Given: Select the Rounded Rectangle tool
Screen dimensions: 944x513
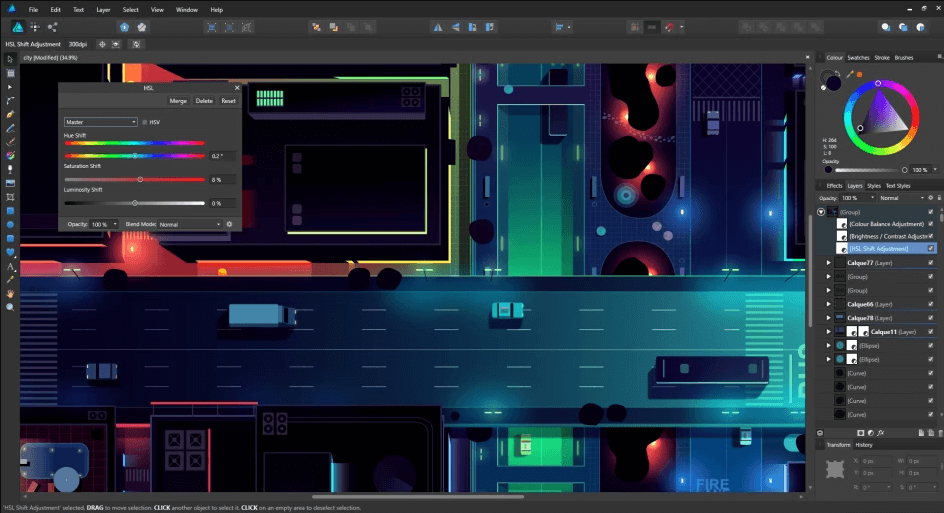Looking at the screenshot, I should click(x=10, y=238).
